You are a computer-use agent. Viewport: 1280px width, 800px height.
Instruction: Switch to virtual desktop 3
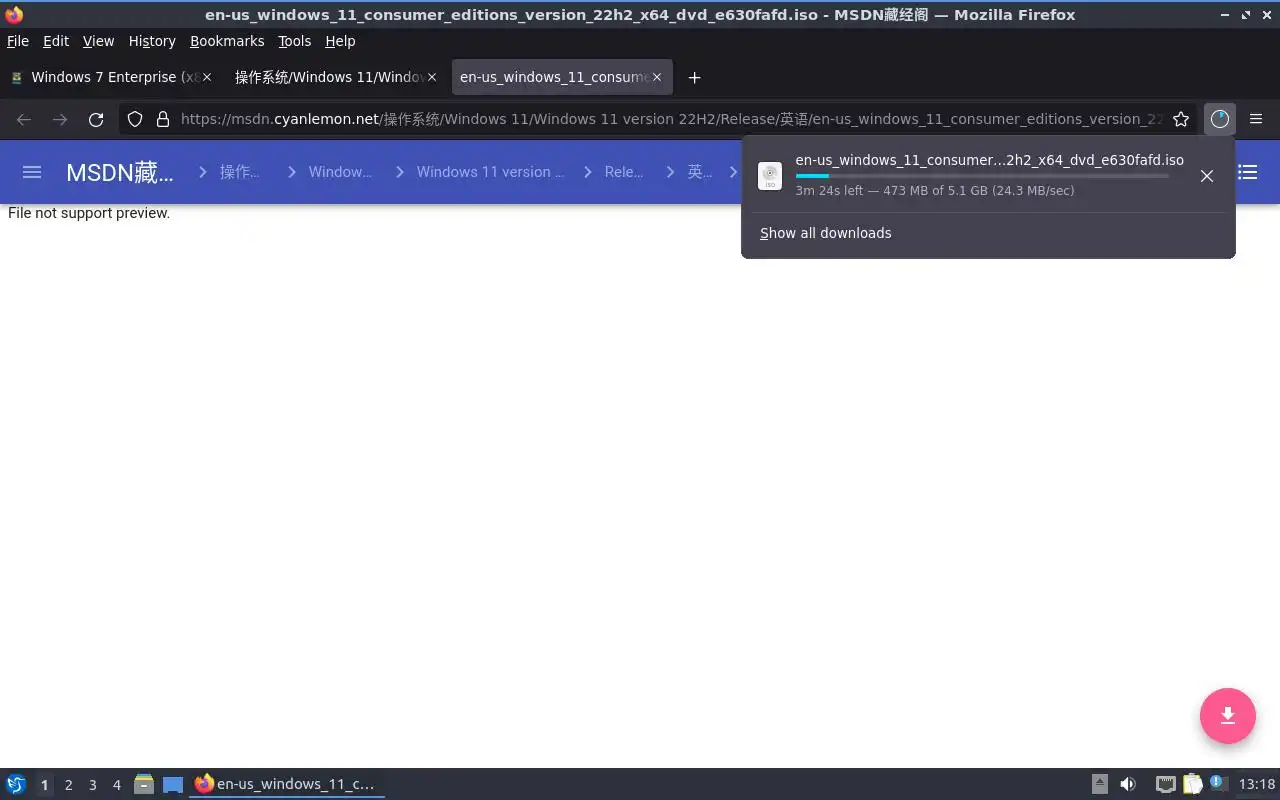tap(92, 785)
